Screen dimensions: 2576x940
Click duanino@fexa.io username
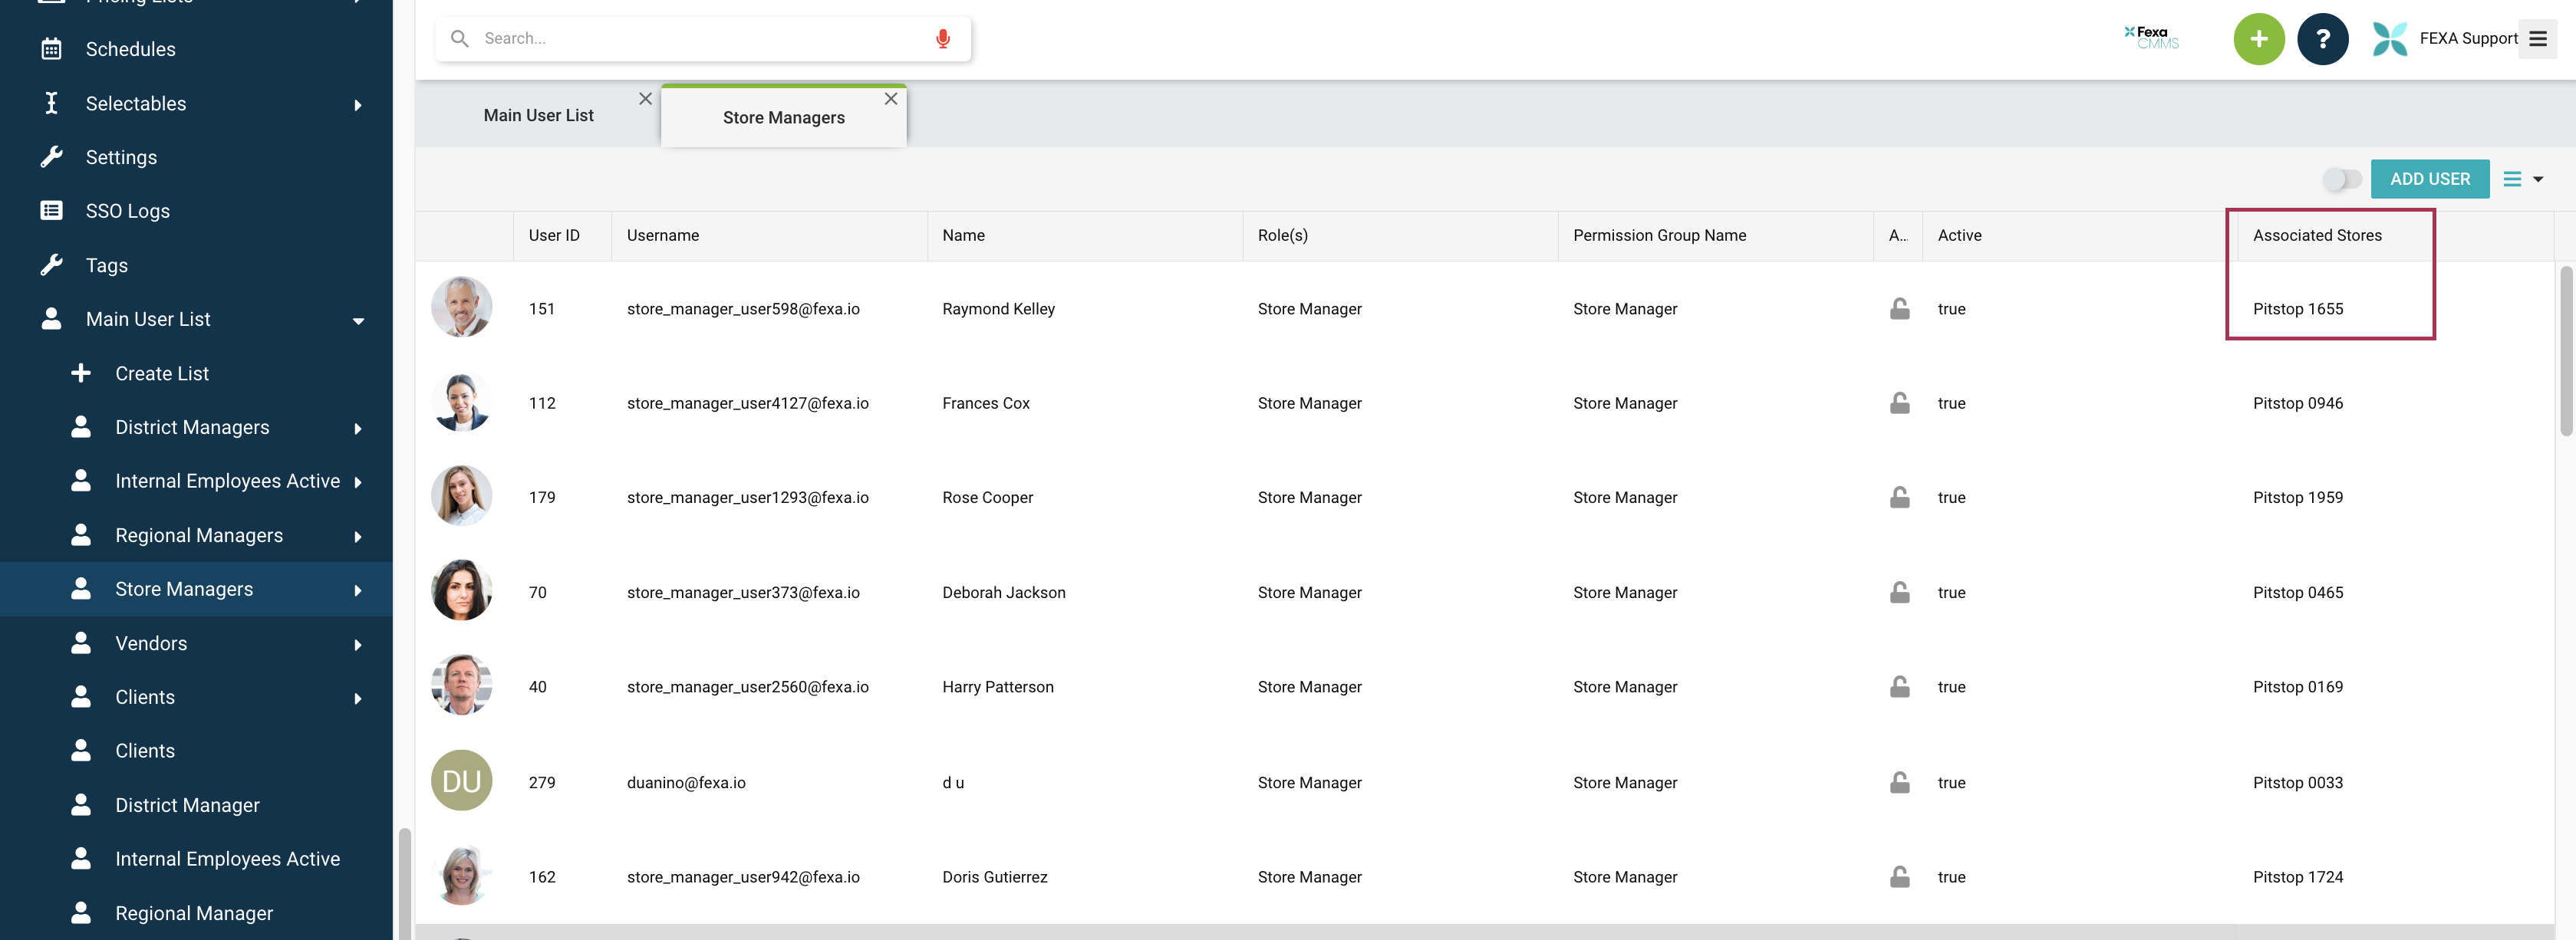point(686,783)
